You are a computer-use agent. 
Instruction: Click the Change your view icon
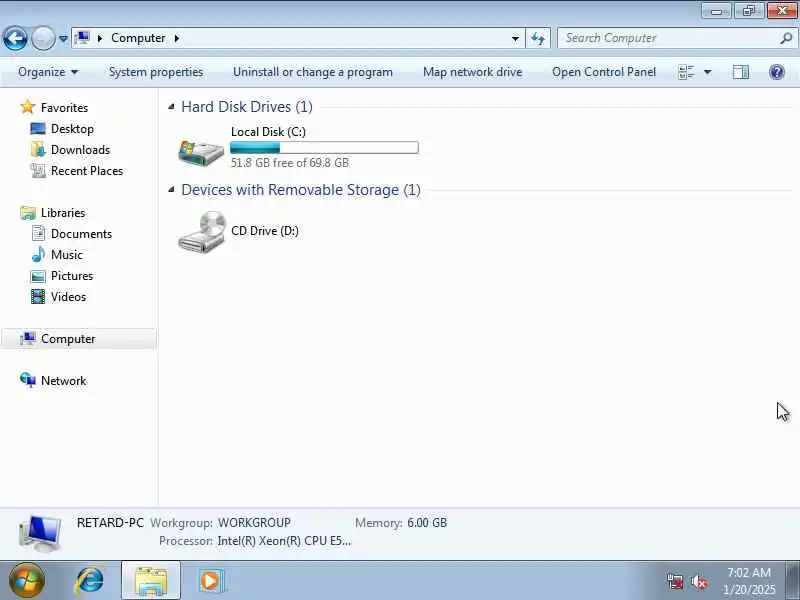686,72
